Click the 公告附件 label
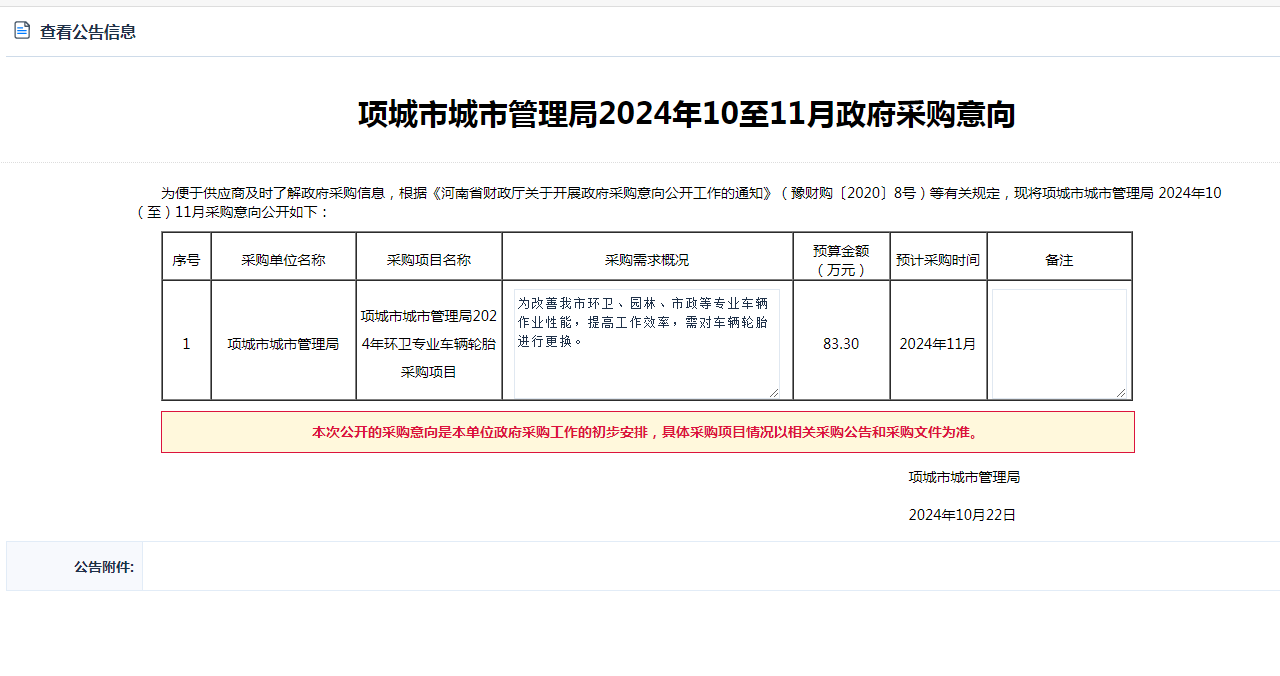Screen dimensions: 1280x676 [104, 567]
